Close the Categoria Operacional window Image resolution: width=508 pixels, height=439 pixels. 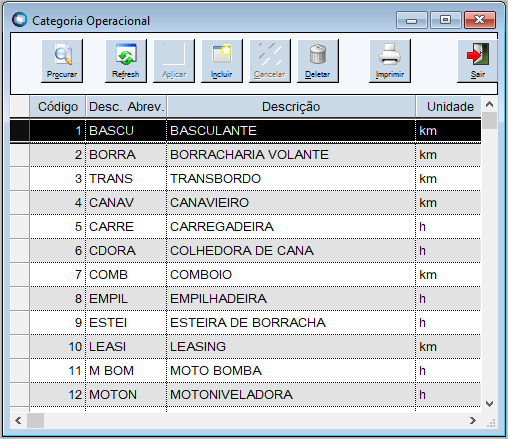point(480,20)
